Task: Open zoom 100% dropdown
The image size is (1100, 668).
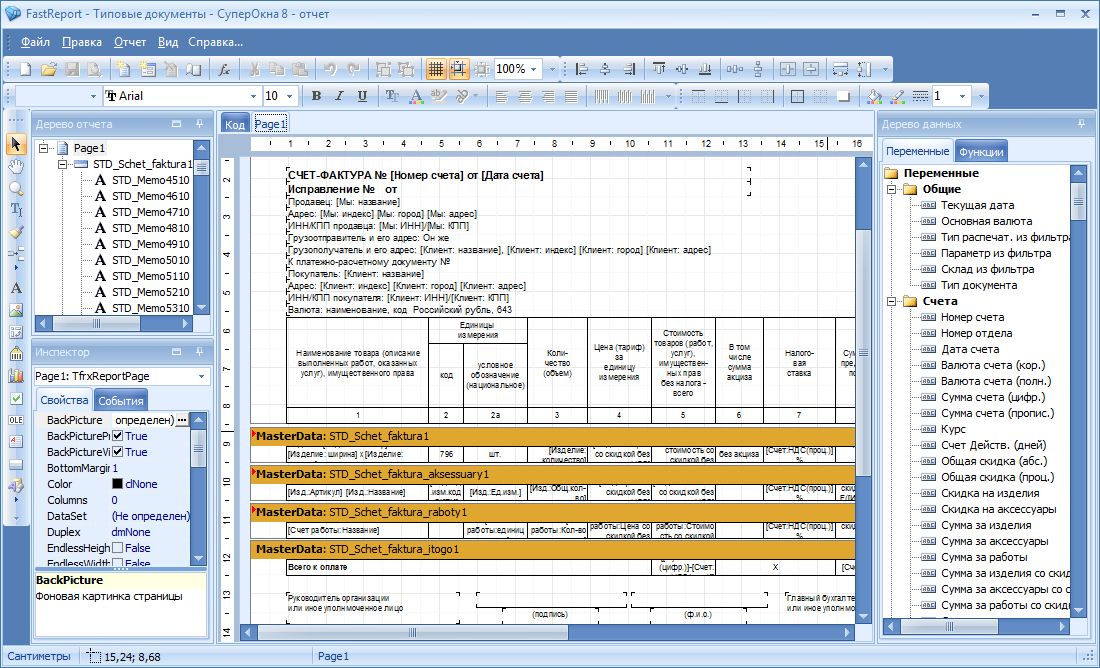Action: tap(535, 69)
